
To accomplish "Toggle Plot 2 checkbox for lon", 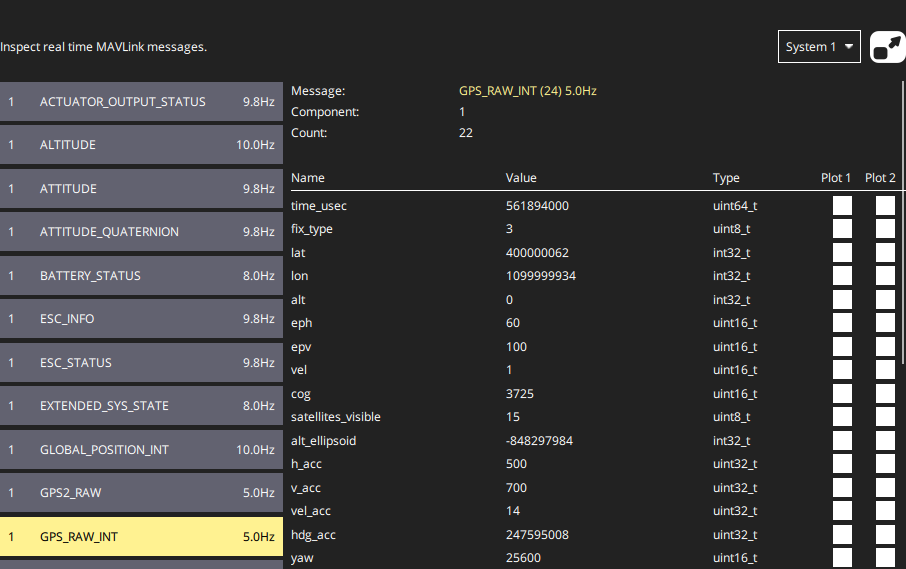I will (885, 276).
